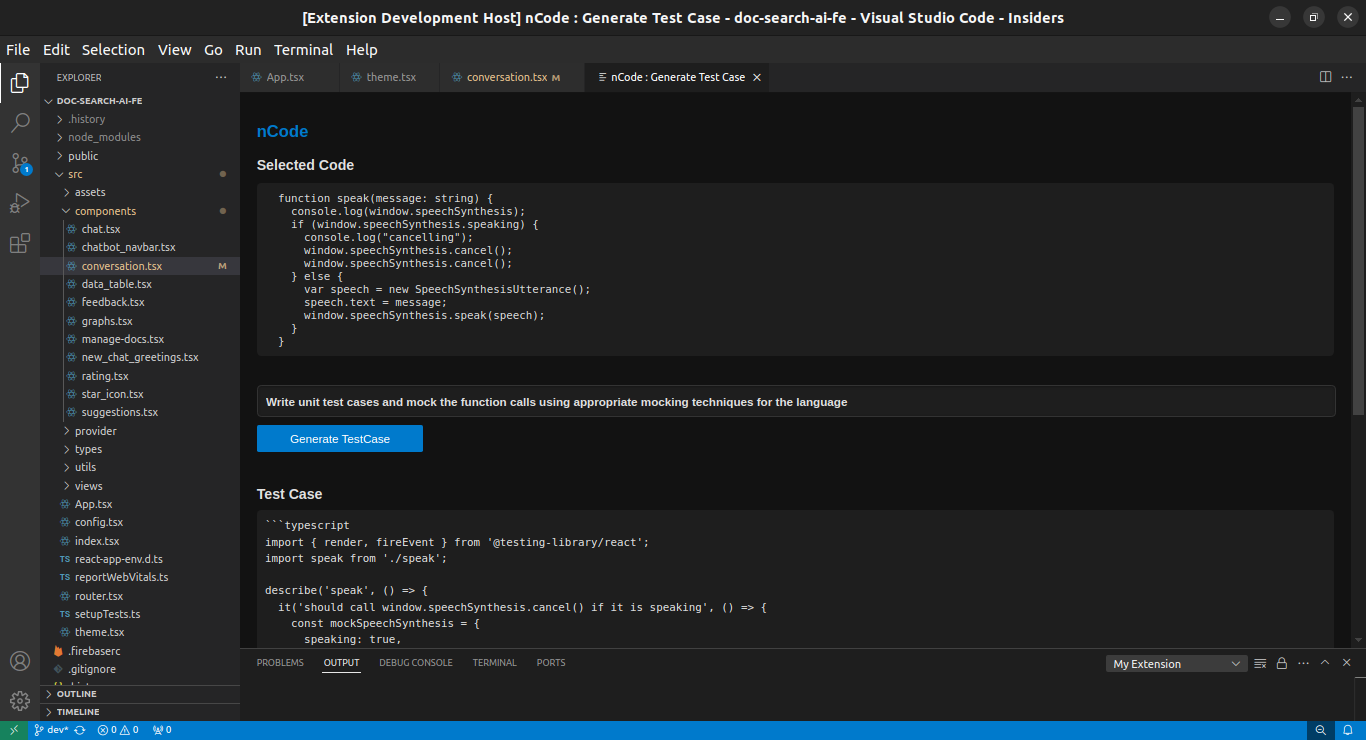The image size is (1366, 740).
Task: Open the Run menu
Action: click(248, 50)
